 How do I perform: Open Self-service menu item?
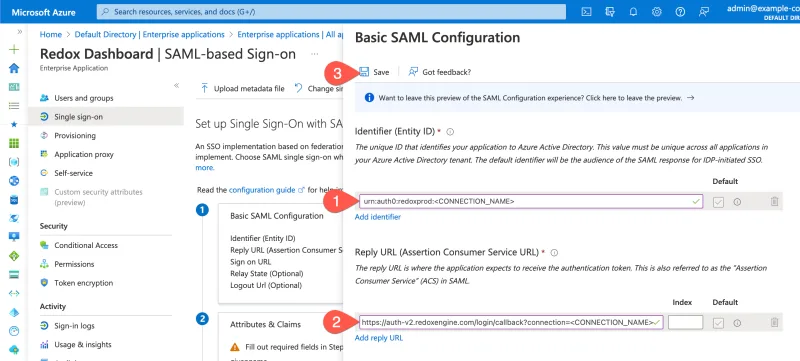[x=73, y=173]
